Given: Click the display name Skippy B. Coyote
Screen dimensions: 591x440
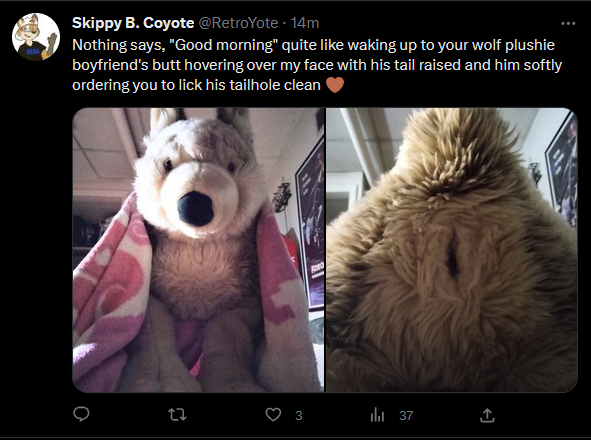Looking at the screenshot, I should coord(133,23).
